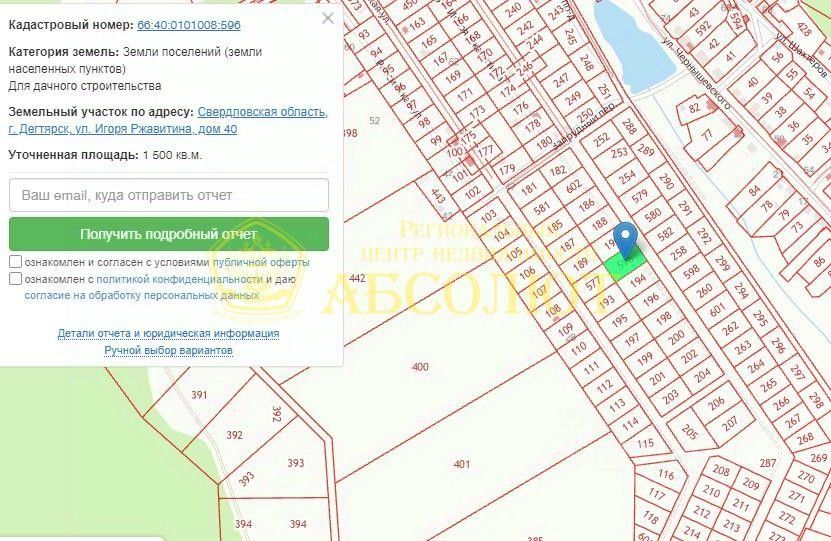This screenshot has height=541, width=831.
Task: Click the blue map location pin
Action: 625,238
